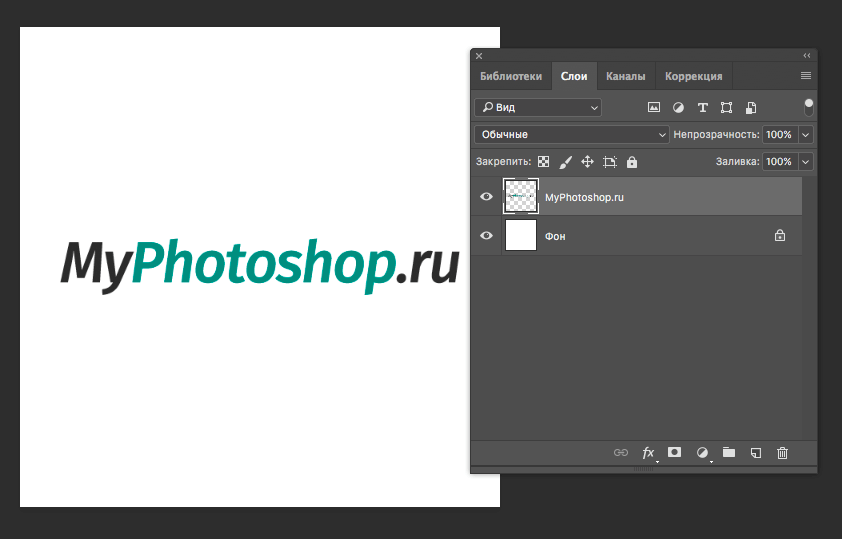Screen dimensions: 842x539
Task: Open layer style fx menu
Action: pos(649,453)
